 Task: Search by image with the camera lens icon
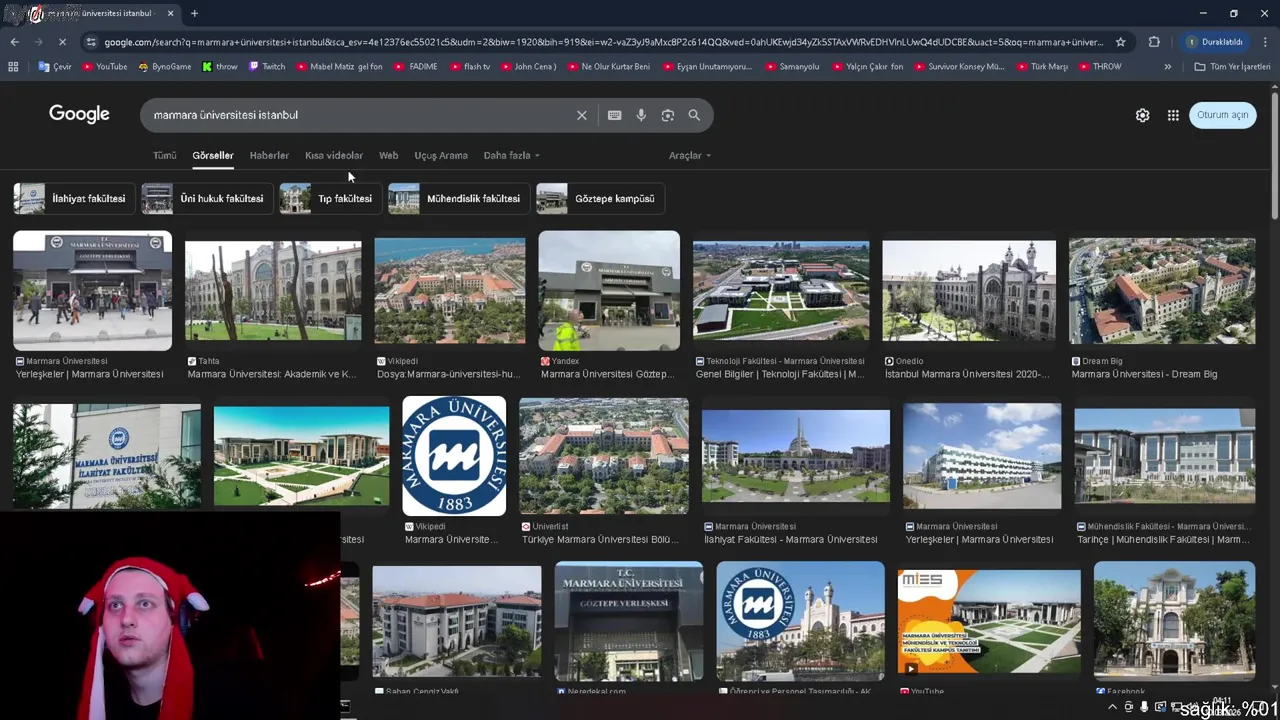coord(668,115)
